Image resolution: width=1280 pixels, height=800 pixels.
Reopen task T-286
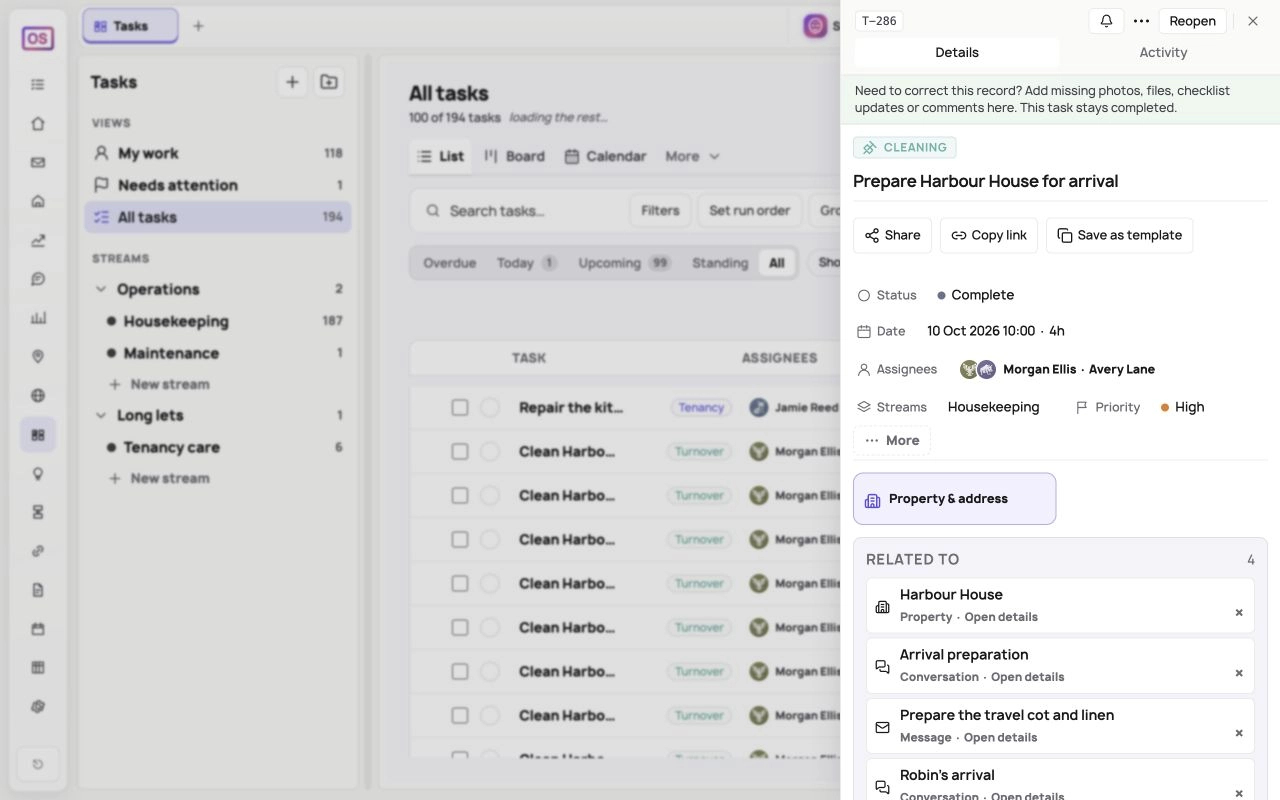pyautogui.click(x=1192, y=21)
